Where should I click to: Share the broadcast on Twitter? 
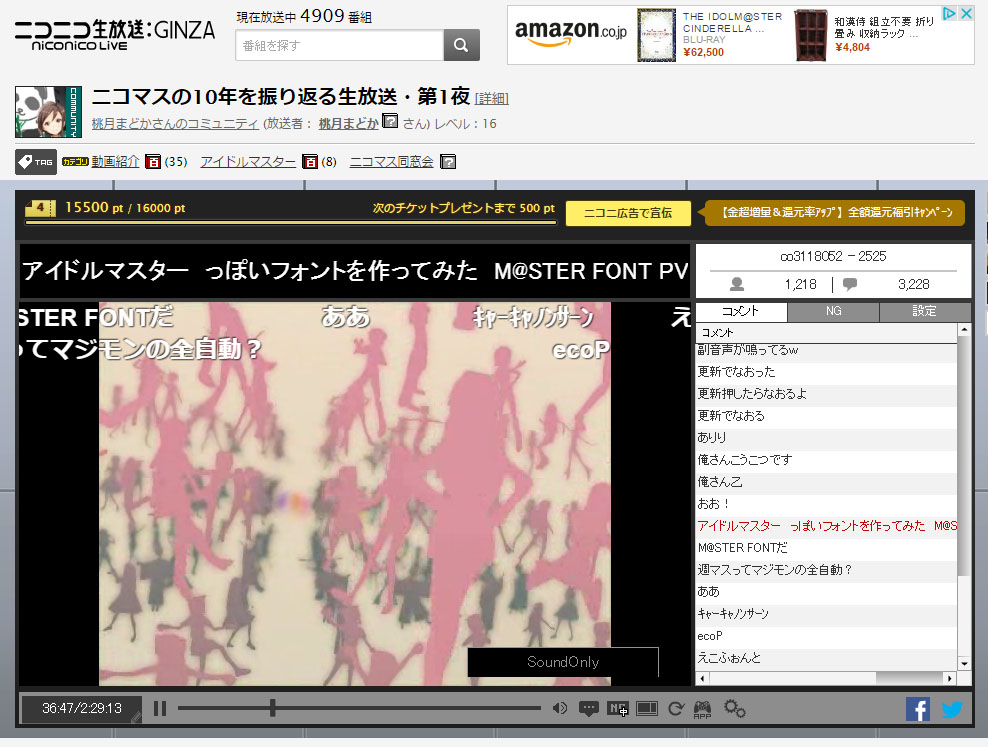952,709
